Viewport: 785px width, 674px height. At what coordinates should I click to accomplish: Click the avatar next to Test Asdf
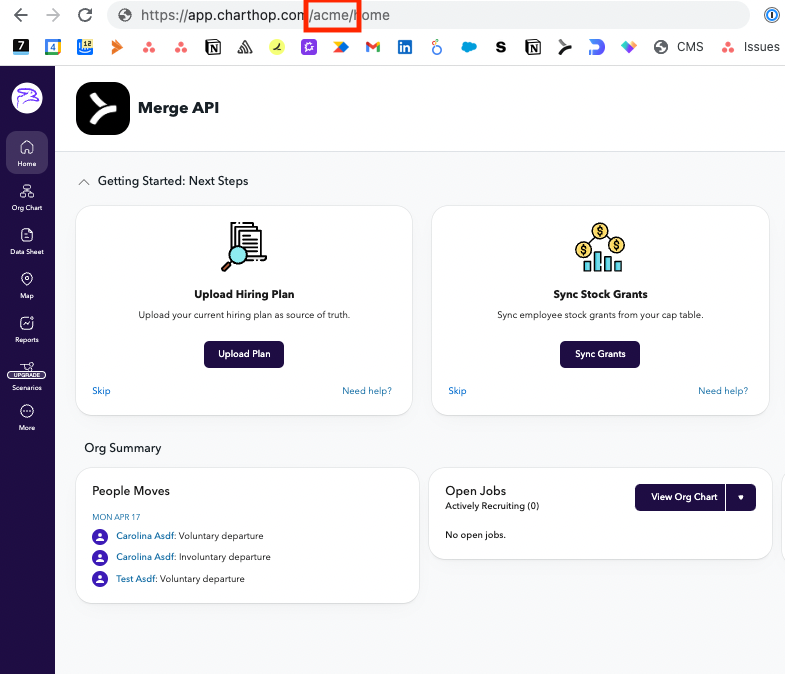click(100, 579)
